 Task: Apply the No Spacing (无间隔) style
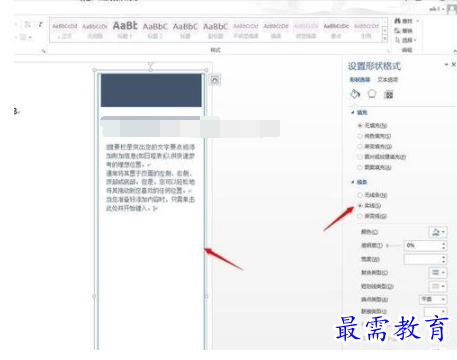coord(95,30)
